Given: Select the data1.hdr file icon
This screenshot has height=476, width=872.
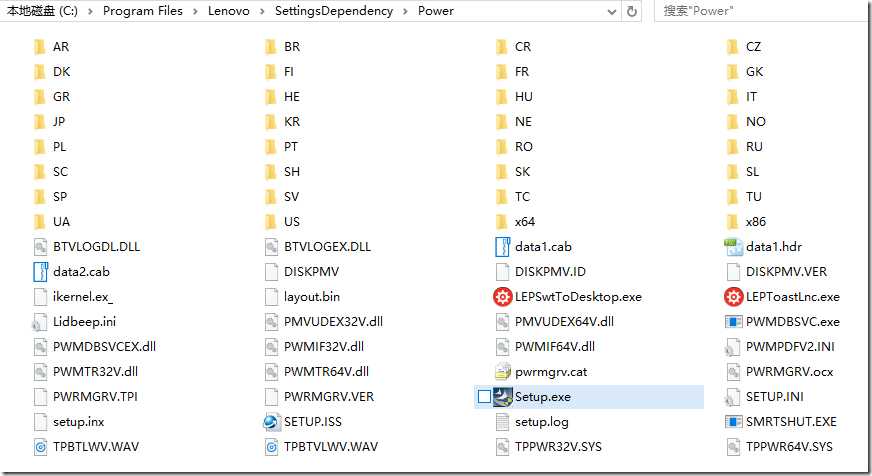Looking at the screenshot, I should point(734,246).
